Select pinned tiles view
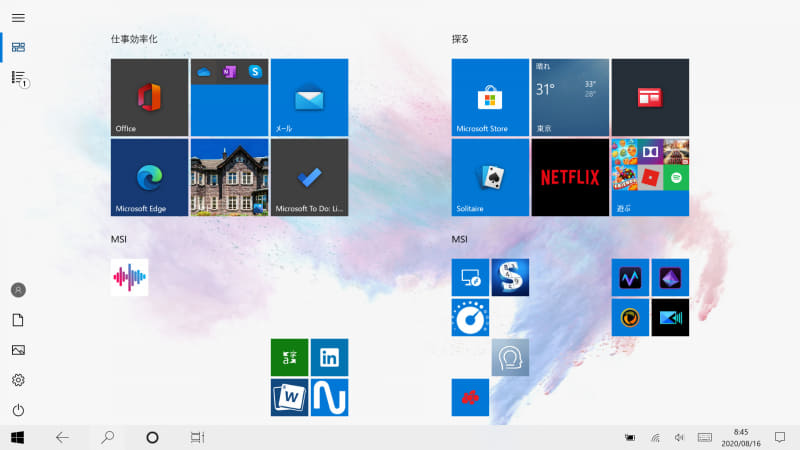Screen dimensions: 800x450 pos(18,47)
